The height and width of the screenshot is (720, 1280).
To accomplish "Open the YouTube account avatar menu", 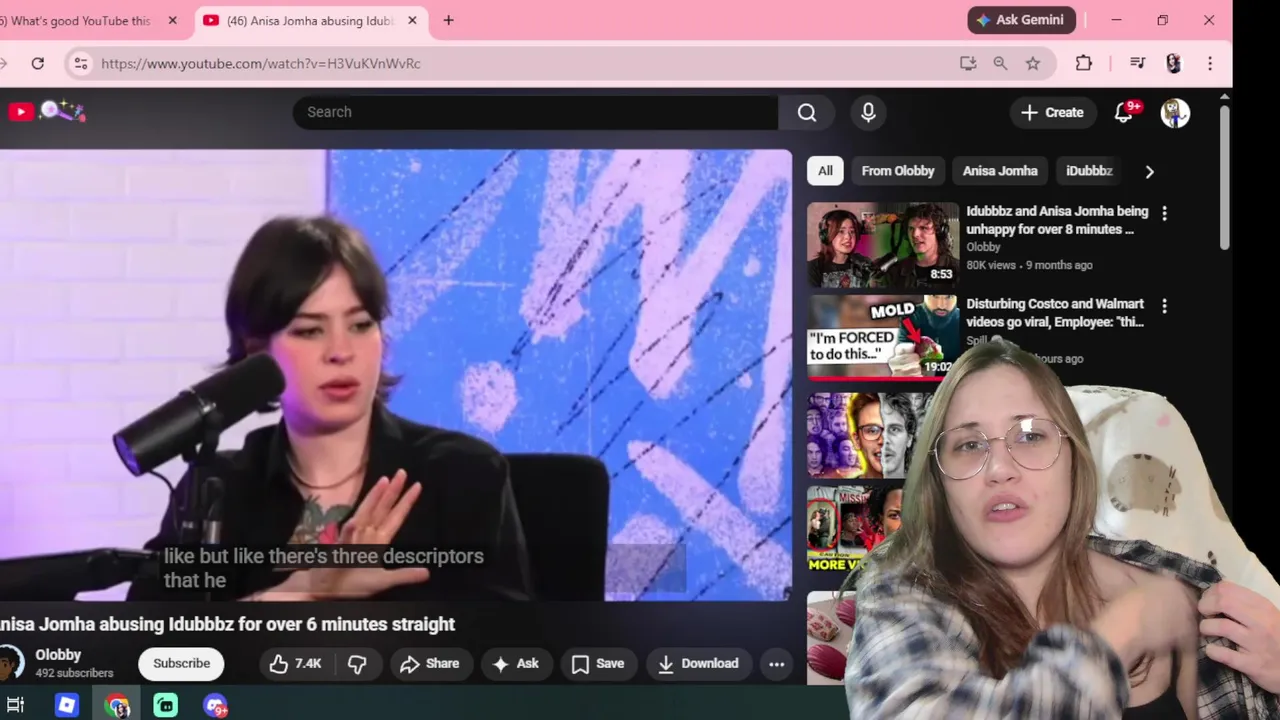I will click(1175, 113).
